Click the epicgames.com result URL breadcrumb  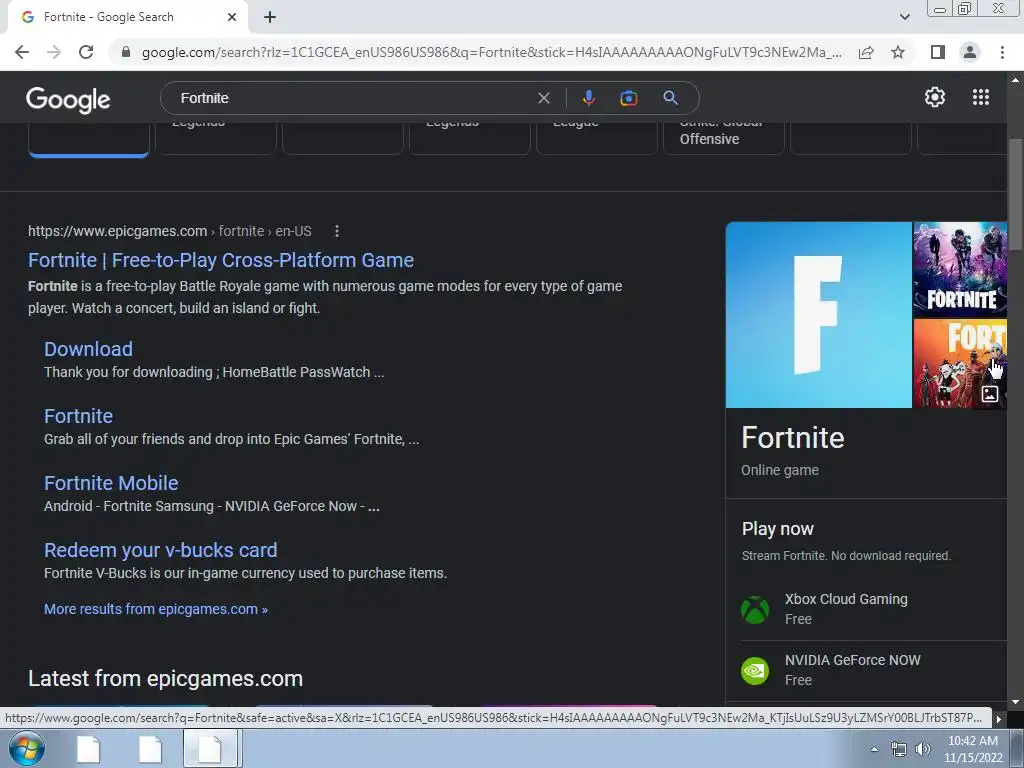click(170, 231)
